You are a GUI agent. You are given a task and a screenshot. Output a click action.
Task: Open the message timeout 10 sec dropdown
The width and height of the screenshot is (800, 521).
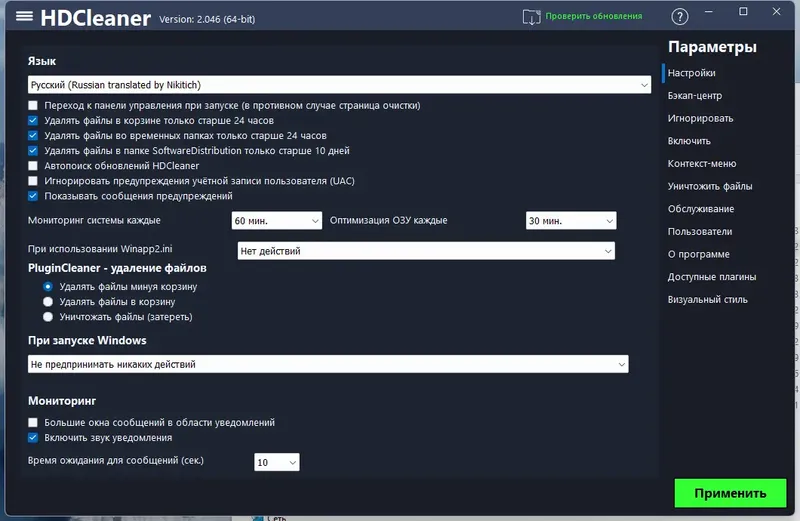click(277, 462)
